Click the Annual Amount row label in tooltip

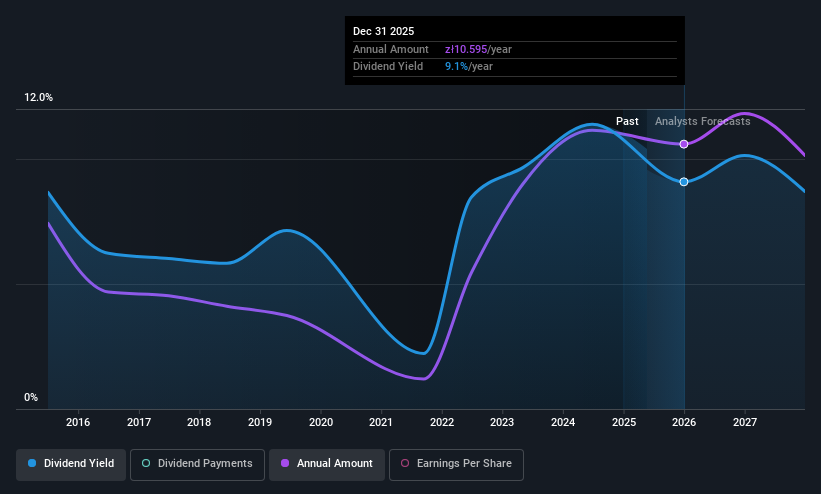[391, 49]
